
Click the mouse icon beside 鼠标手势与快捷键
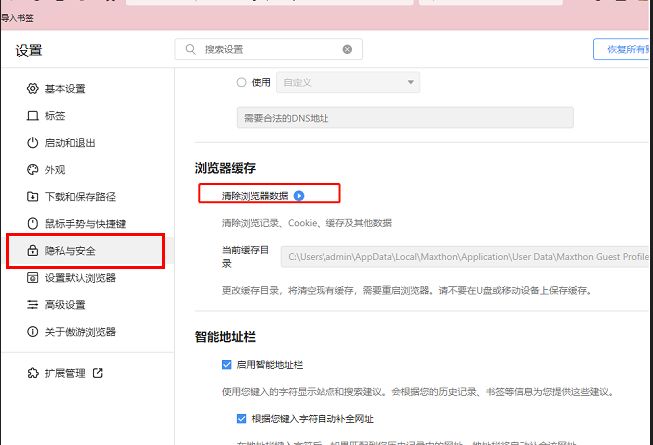pyautogui.click(x=33, y=224)
